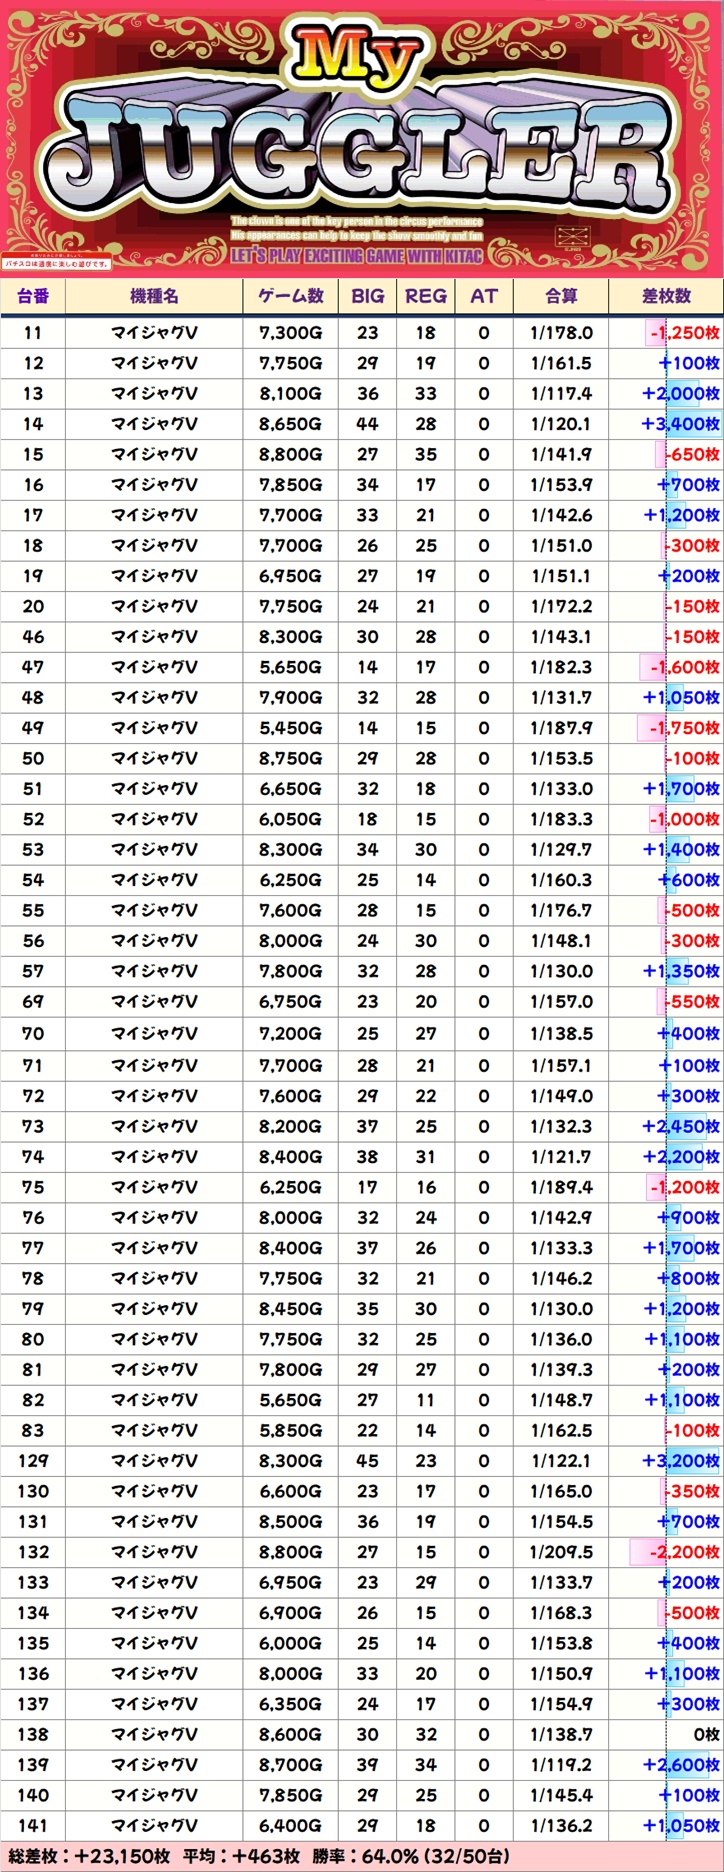This screenshot has width=724, height=1872.
Task: Sort by the 差枚数 column header
Action: coord(666,296)
